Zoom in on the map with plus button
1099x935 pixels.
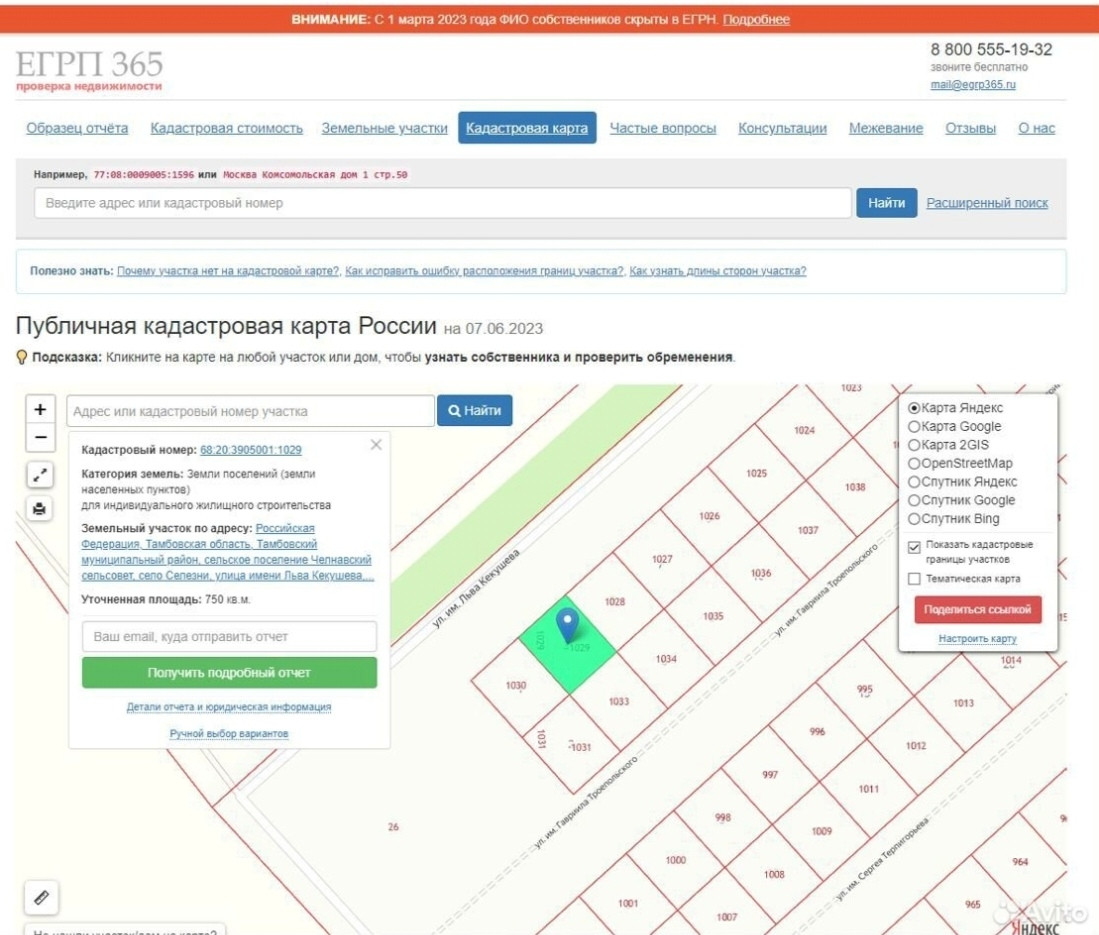pos(40,409)
